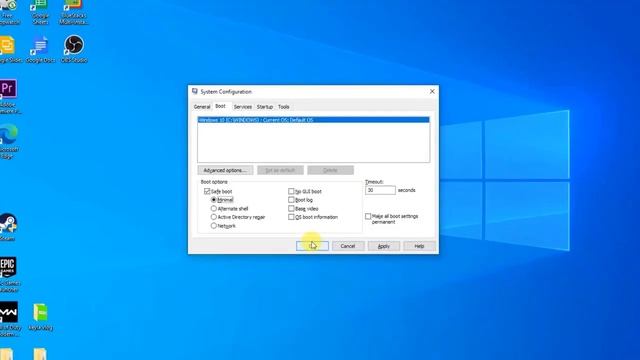The image size is (640, 360).
Task: Open the Google Sheets desktop shortcut
Action: 40,12
